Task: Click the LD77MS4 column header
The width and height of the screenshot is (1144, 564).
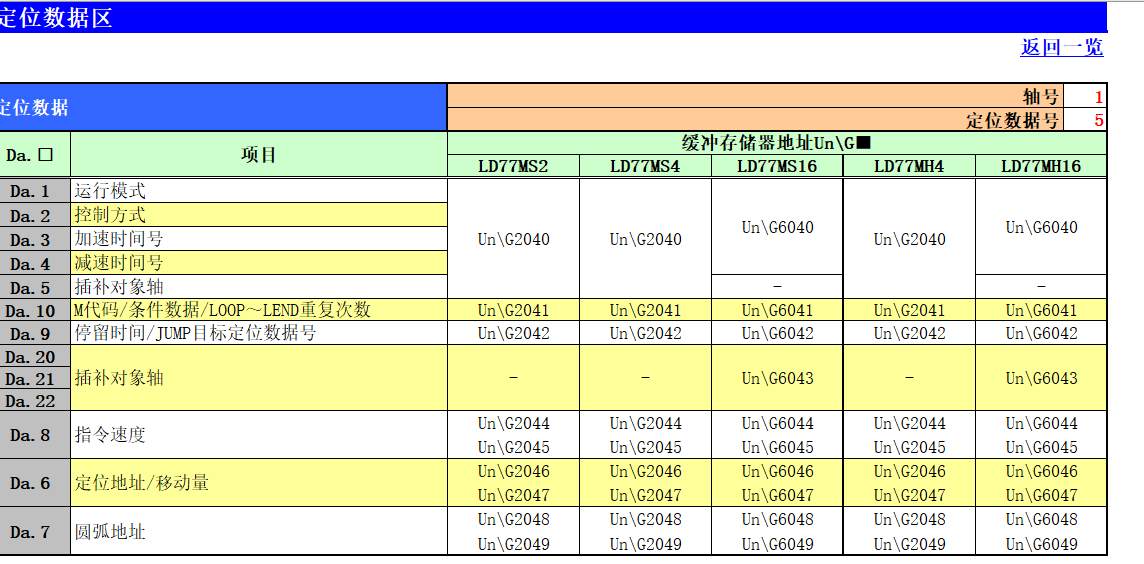Action: pyautogui.click(x=645, y=167)
